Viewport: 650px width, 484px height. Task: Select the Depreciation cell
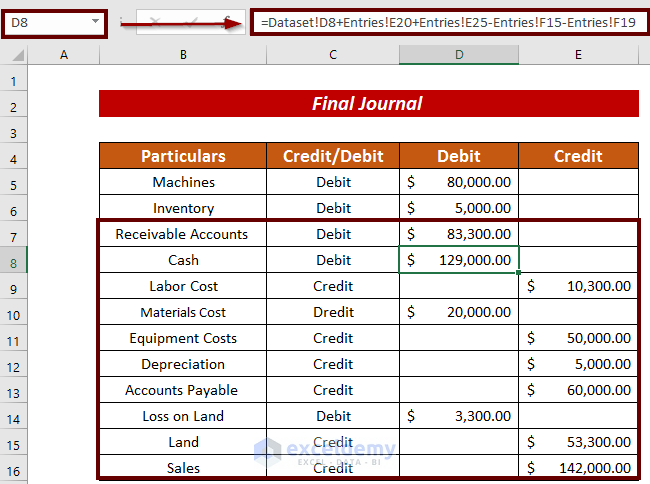(183, 364)
